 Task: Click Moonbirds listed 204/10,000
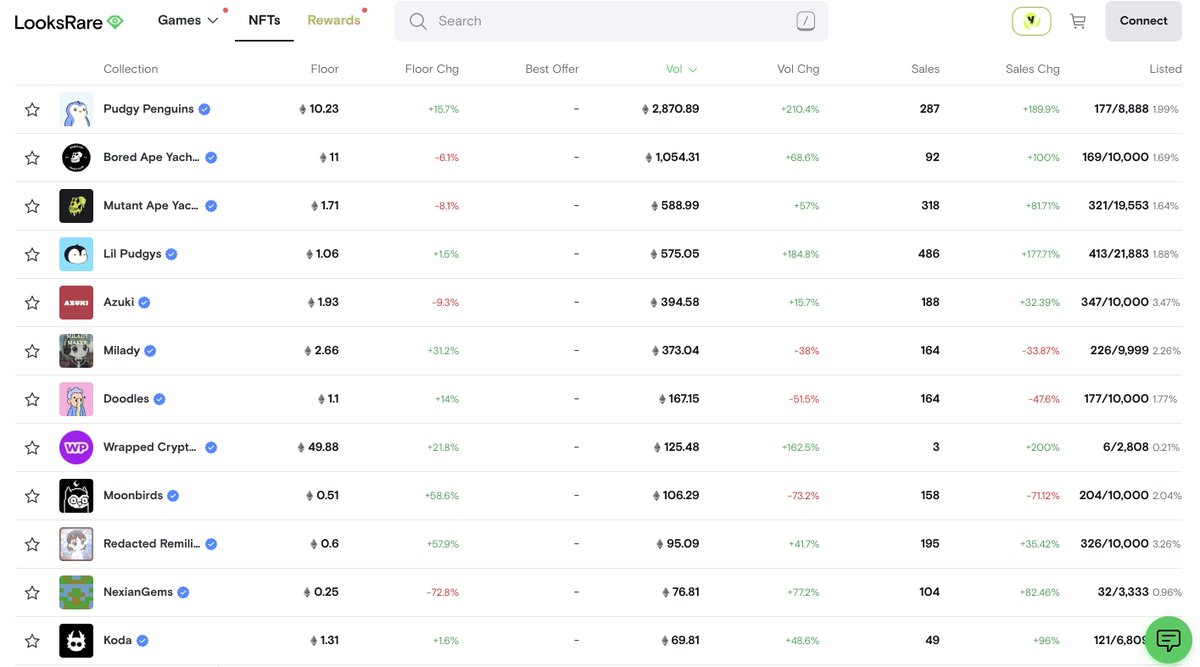click(x=1114, y=496)
